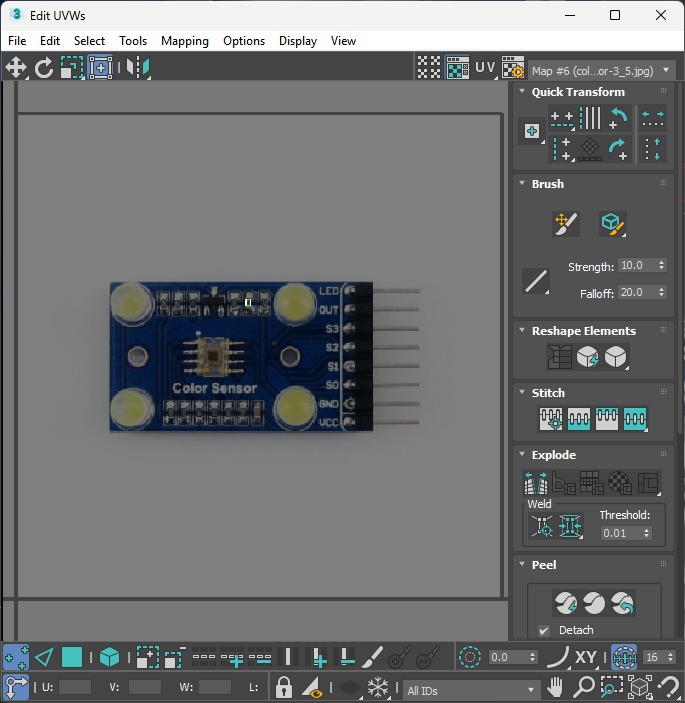Viewport: 685px width, 703px height.
Task: Increase Strength with spinner arrows
Action: click(x=662, y=265)
